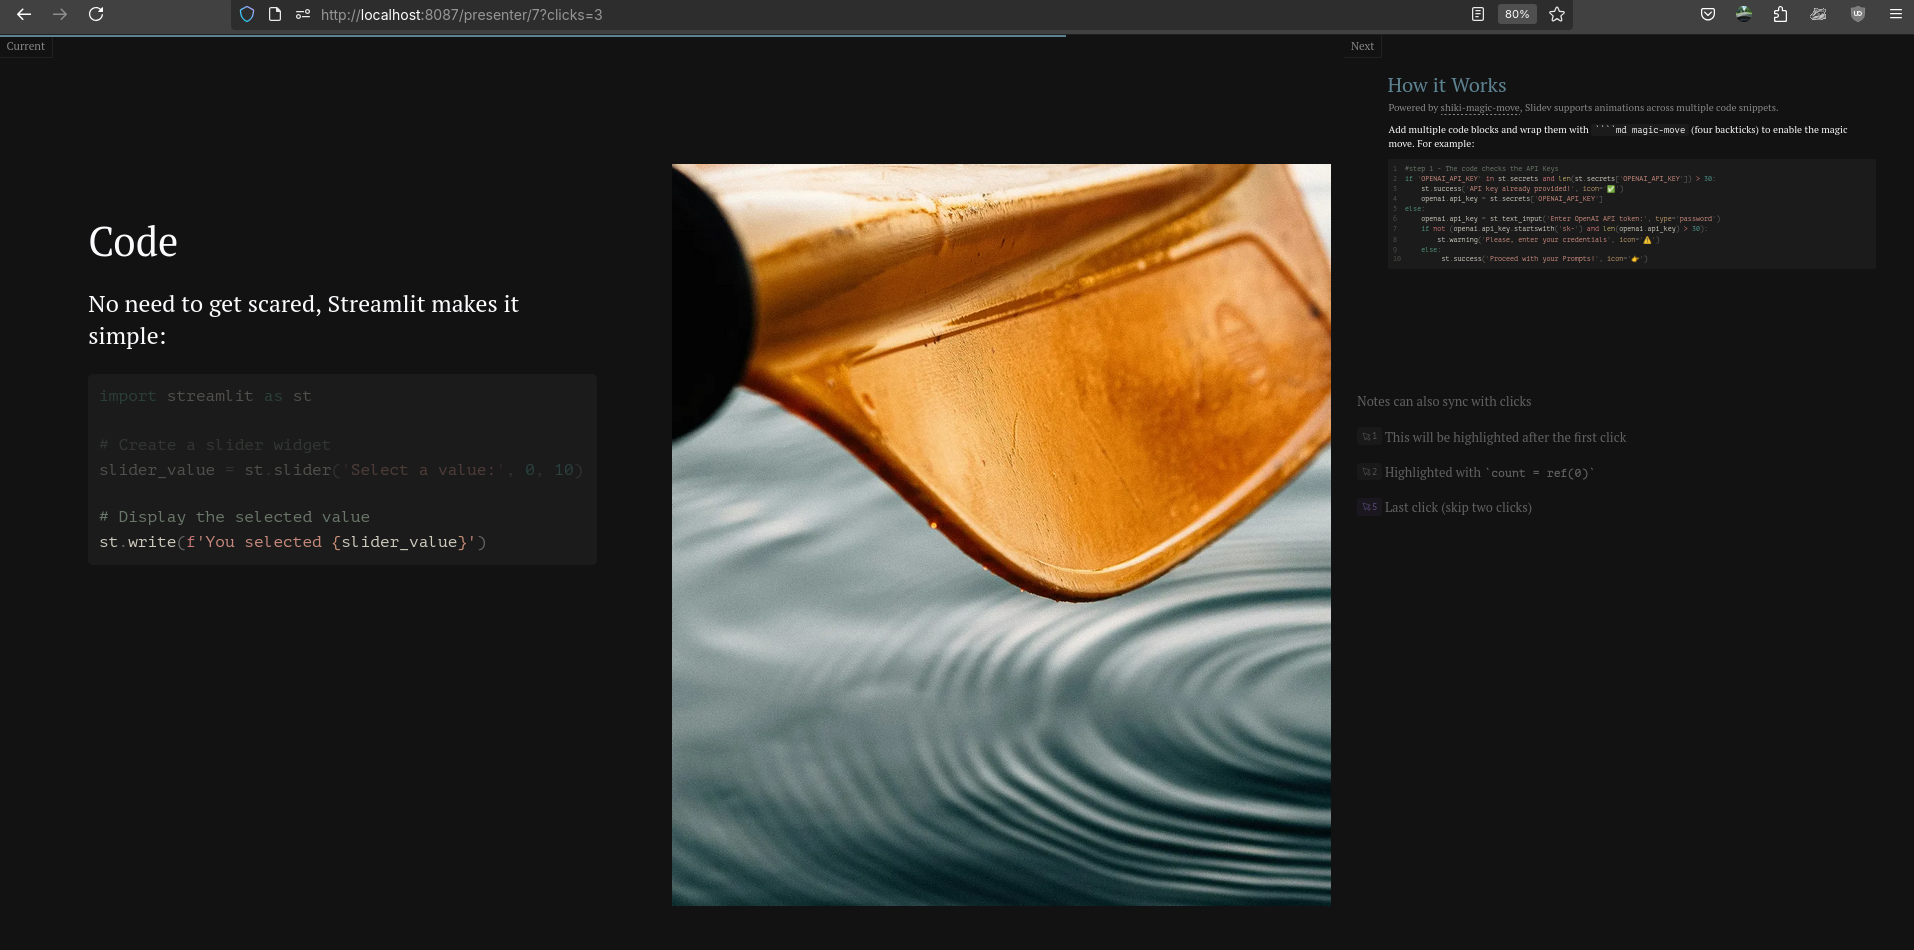Screen dimensions: 1914x950
Task: Click the 'slider_value = st.slider' code line
Action: [341, 470]
